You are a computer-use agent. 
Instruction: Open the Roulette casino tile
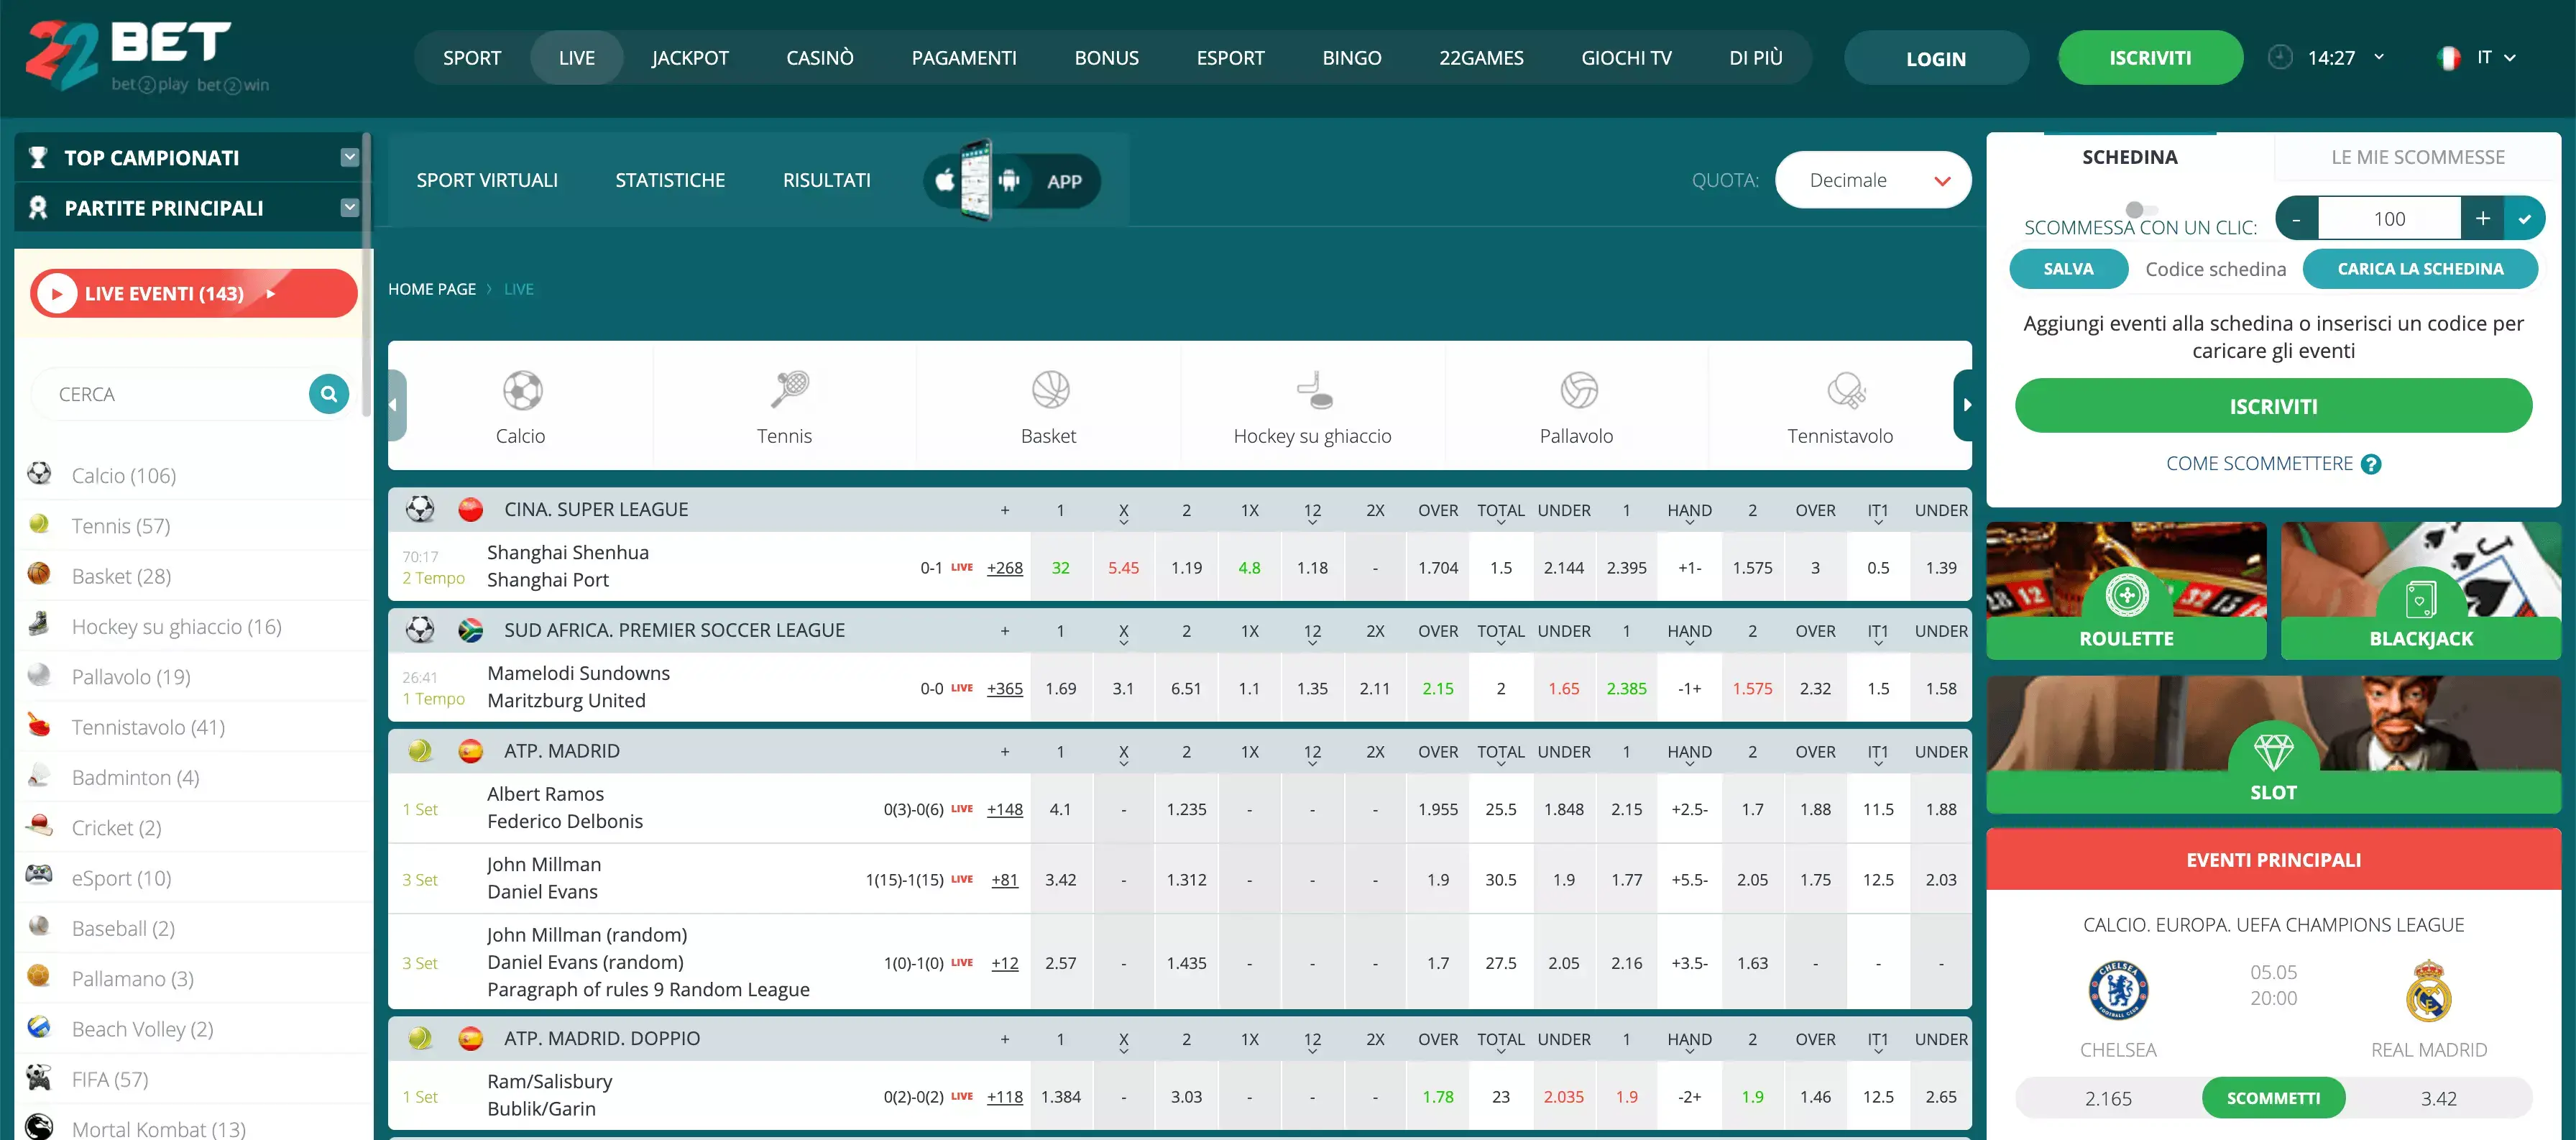coord(2125,591)
